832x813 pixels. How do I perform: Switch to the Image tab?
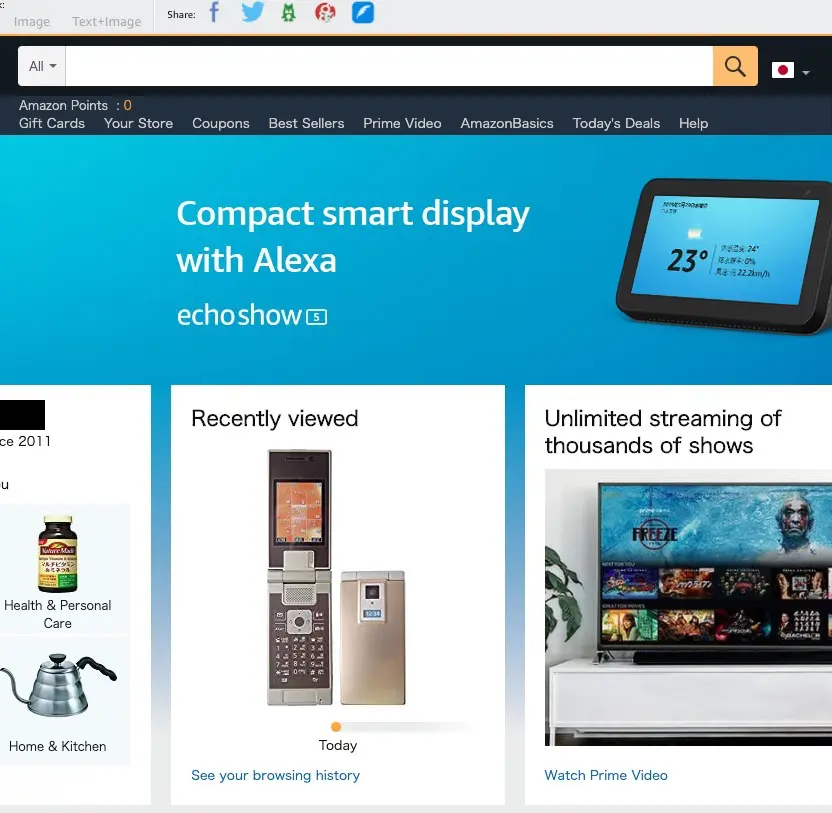[x=32, y=22]
